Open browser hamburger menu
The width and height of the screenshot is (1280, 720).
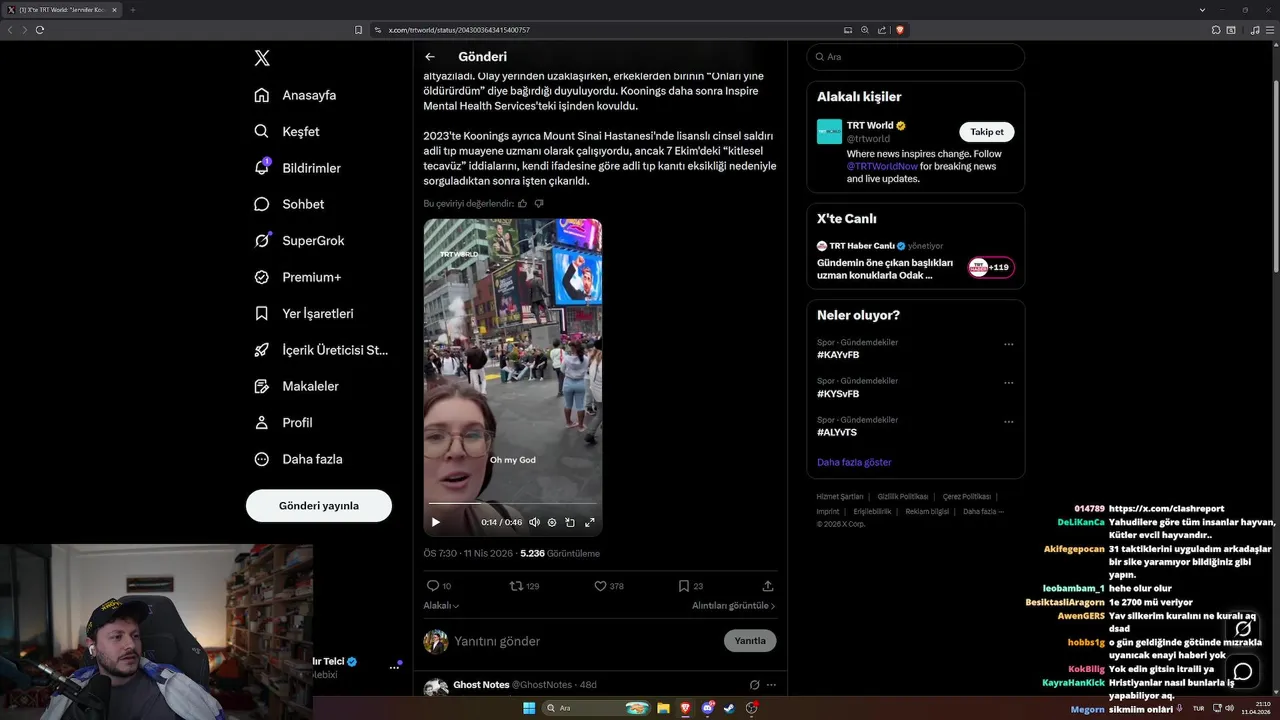pyautogui.click(x=1269, y=30)
